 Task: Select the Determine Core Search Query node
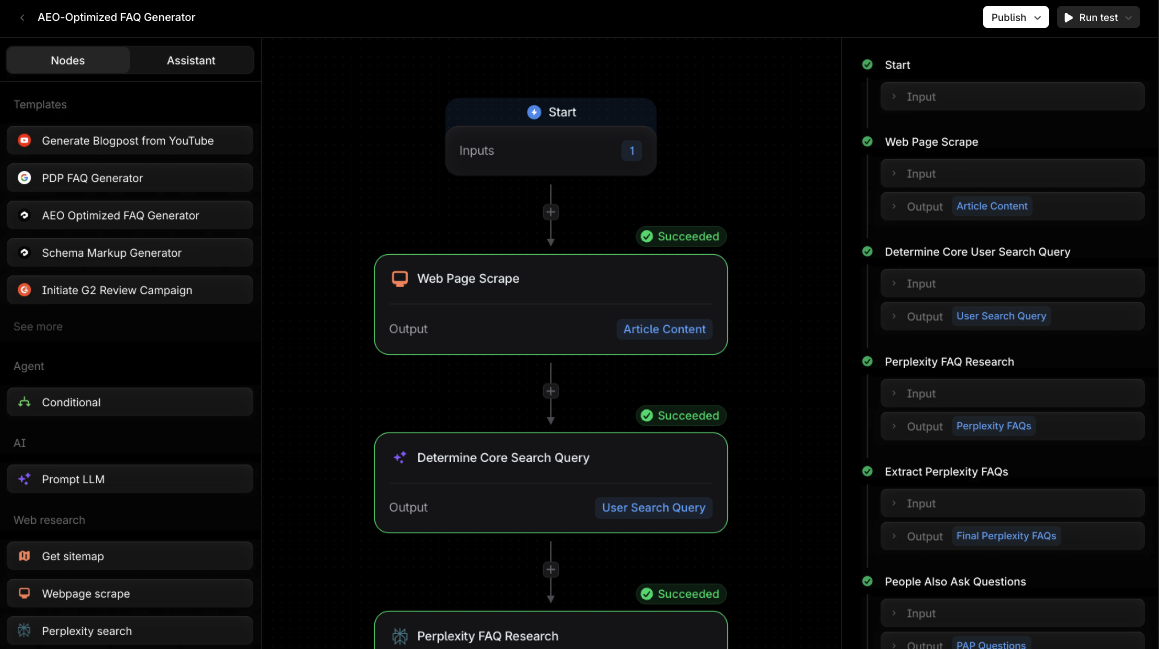point(502,458)
